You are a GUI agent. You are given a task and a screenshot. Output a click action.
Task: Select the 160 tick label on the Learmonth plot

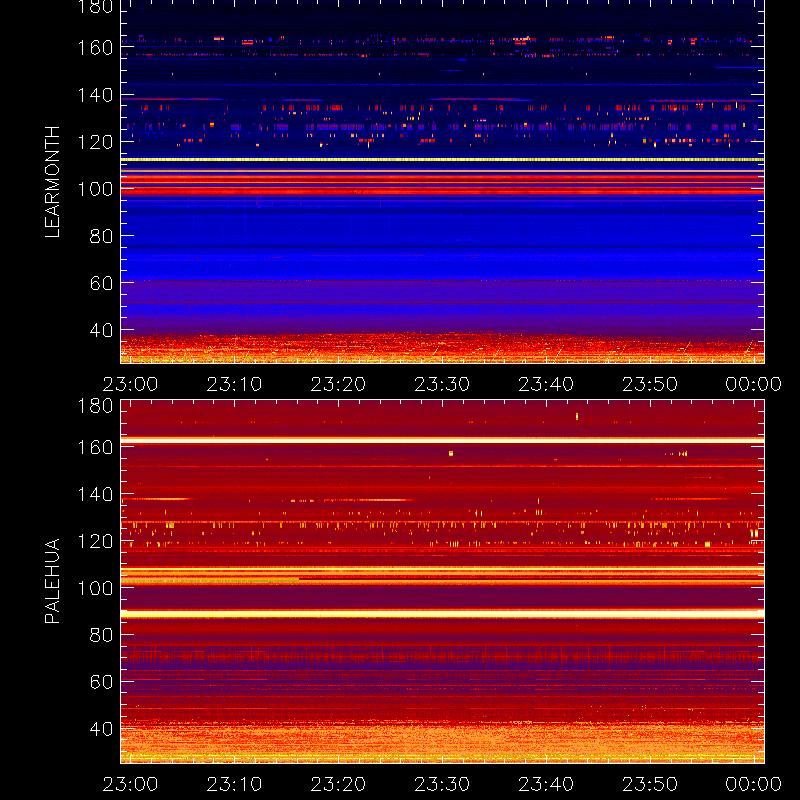tap(95, 48)
